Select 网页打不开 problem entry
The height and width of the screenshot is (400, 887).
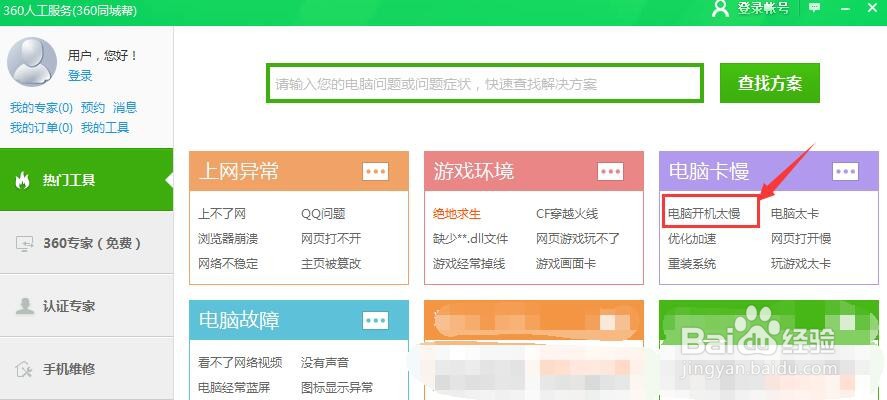(331, 239)
